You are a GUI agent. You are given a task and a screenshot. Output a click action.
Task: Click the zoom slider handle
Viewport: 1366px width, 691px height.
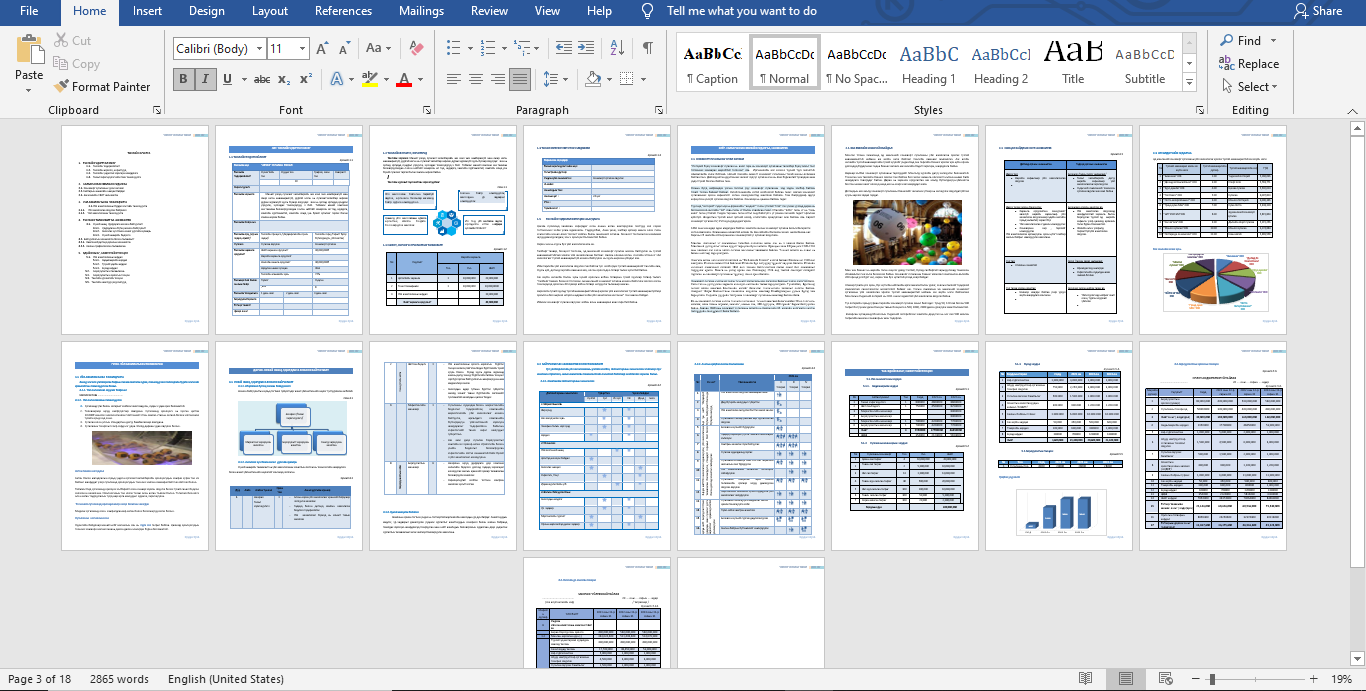1212,679
